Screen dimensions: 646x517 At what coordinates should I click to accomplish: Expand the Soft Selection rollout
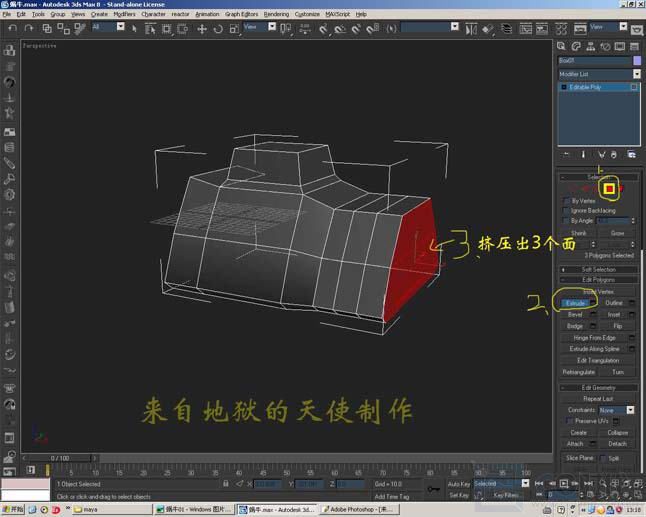tap(599, 269)
